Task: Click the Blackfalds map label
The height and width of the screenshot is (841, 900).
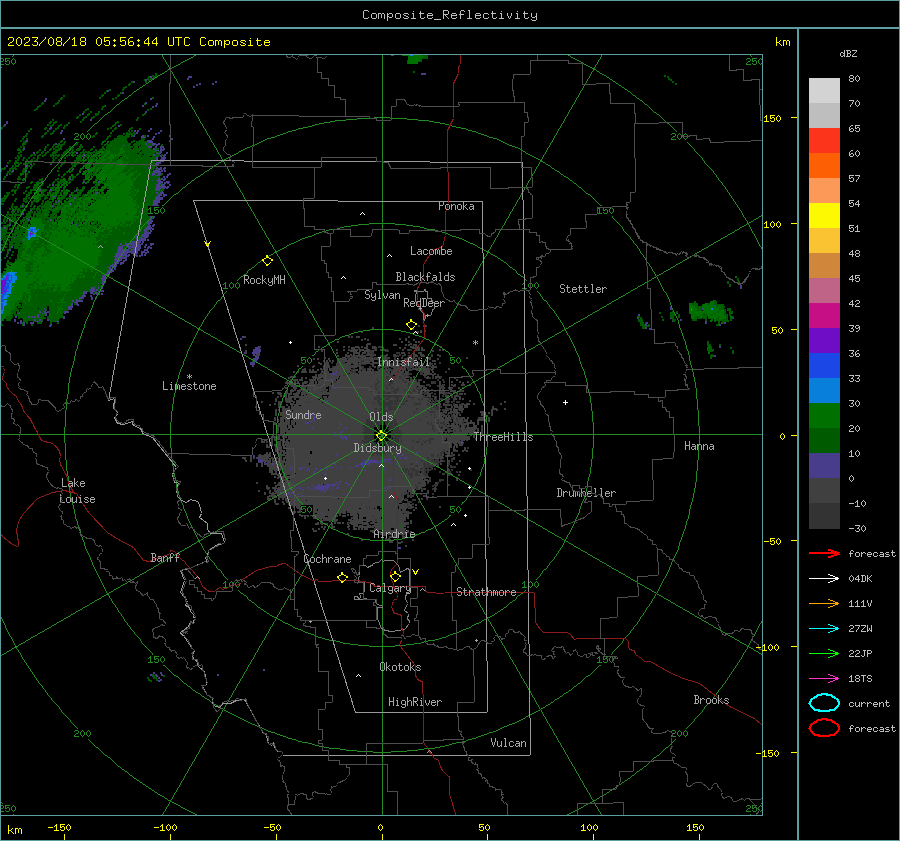Action: pos(425,277)
